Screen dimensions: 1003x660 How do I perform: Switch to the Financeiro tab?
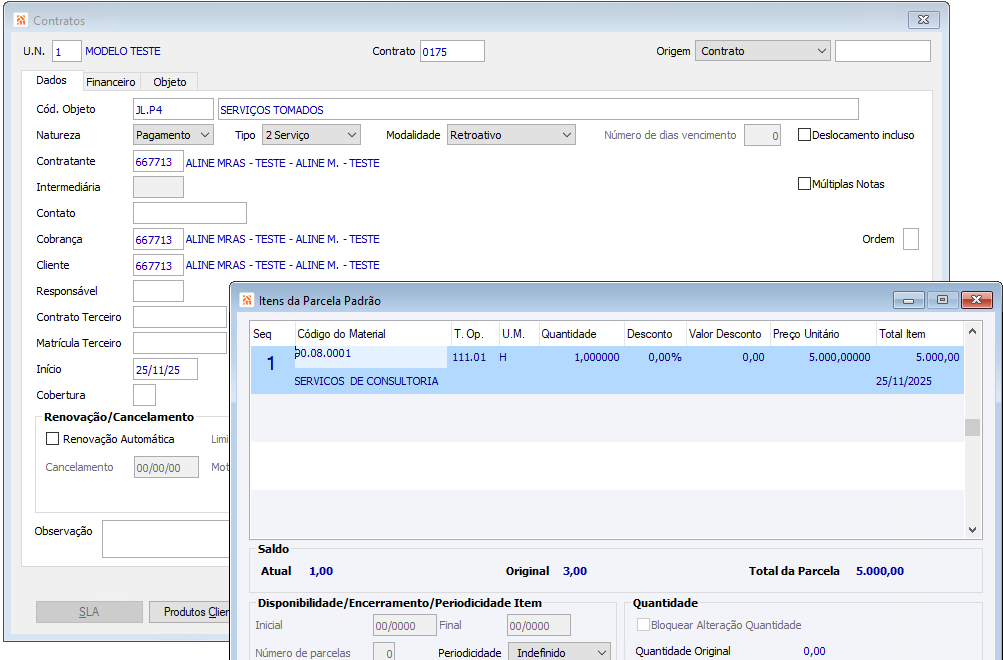pos(110,82)
